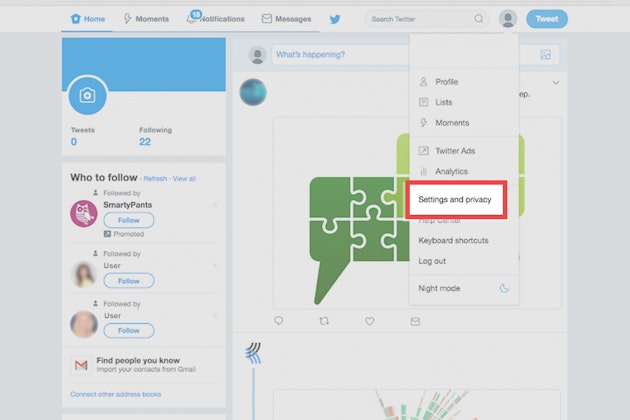Send puzzle tweet via direct message icon

tap(415, 321)
